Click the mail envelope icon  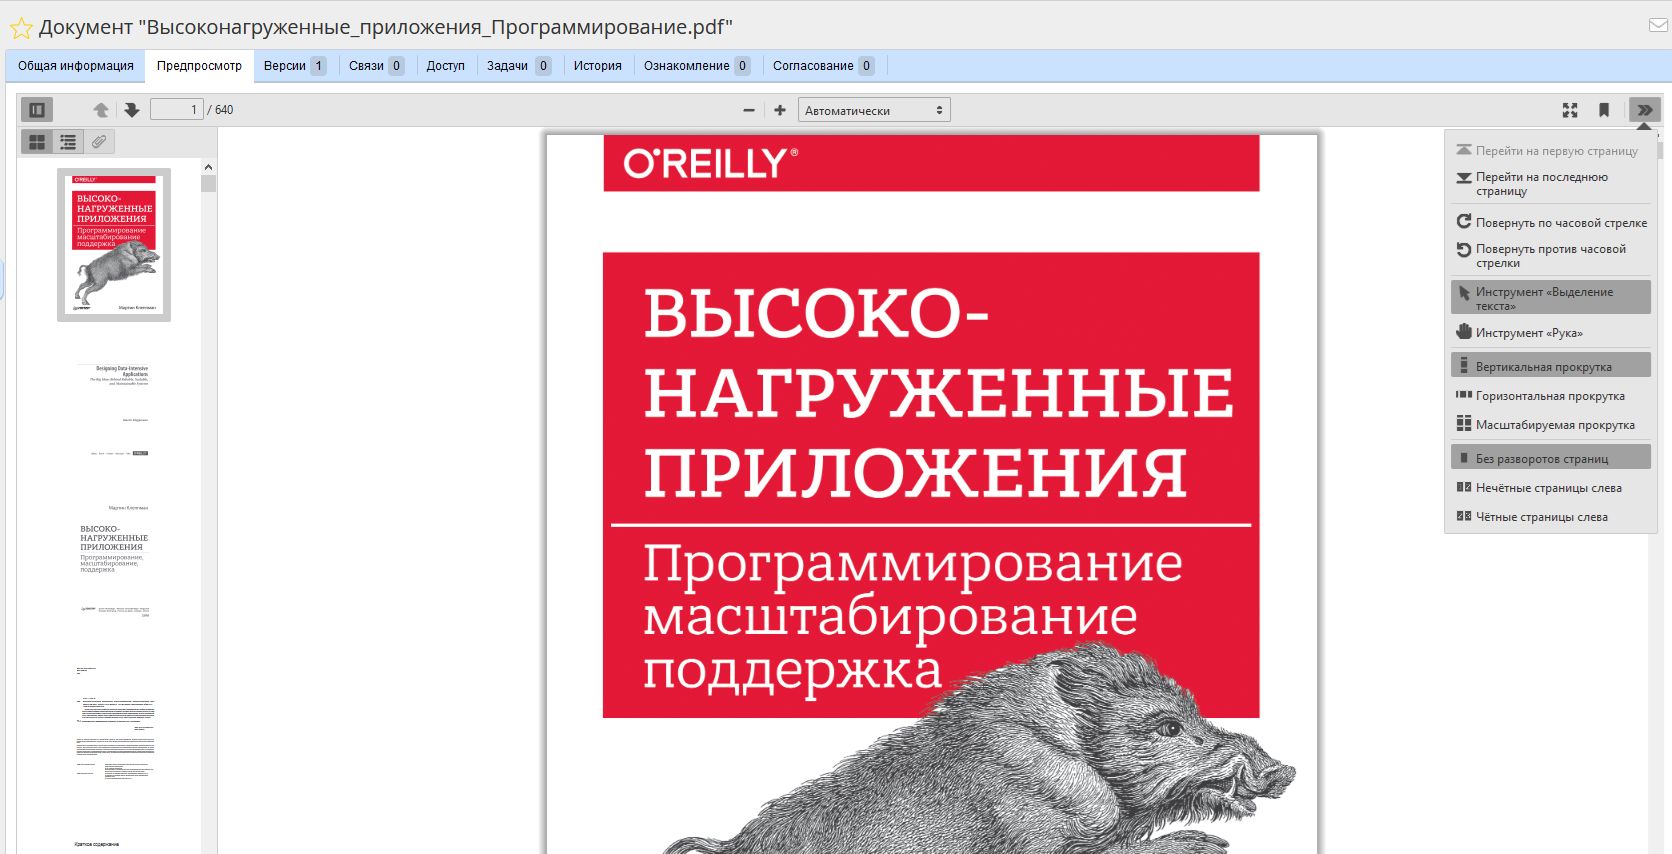pyautogui.click(x=1657, y=26)
